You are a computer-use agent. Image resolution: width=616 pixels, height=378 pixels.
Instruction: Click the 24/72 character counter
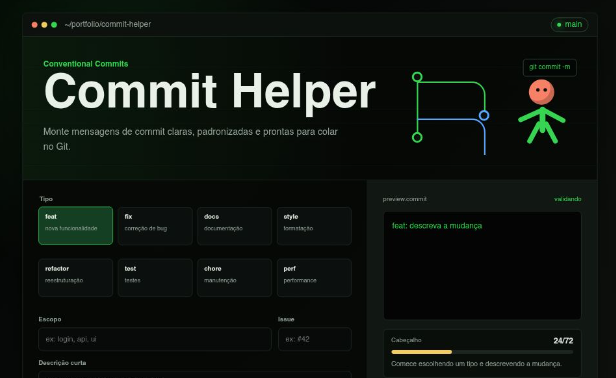[x=563, y=341]
